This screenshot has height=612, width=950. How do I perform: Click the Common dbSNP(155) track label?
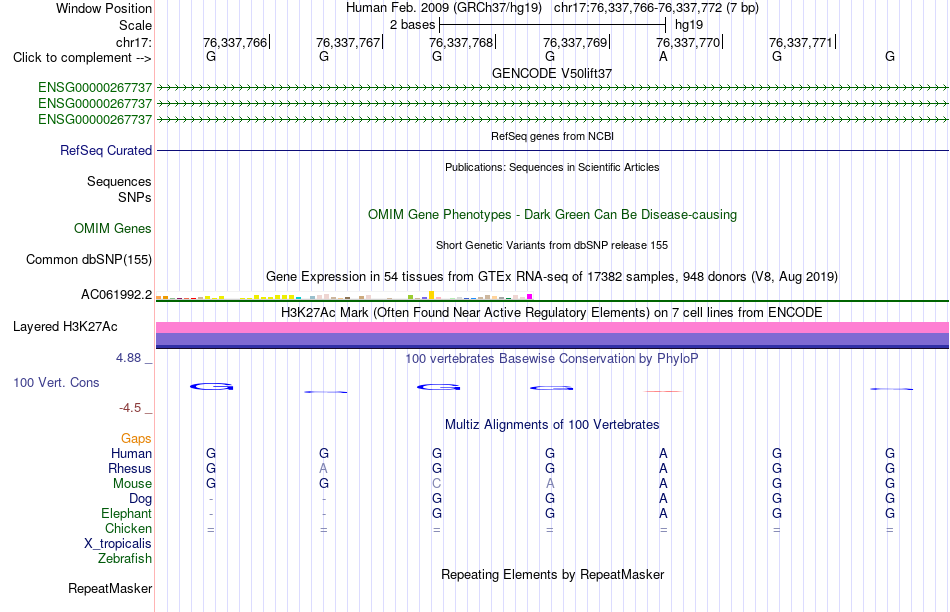pyautogui.click(x=88, y=259)
